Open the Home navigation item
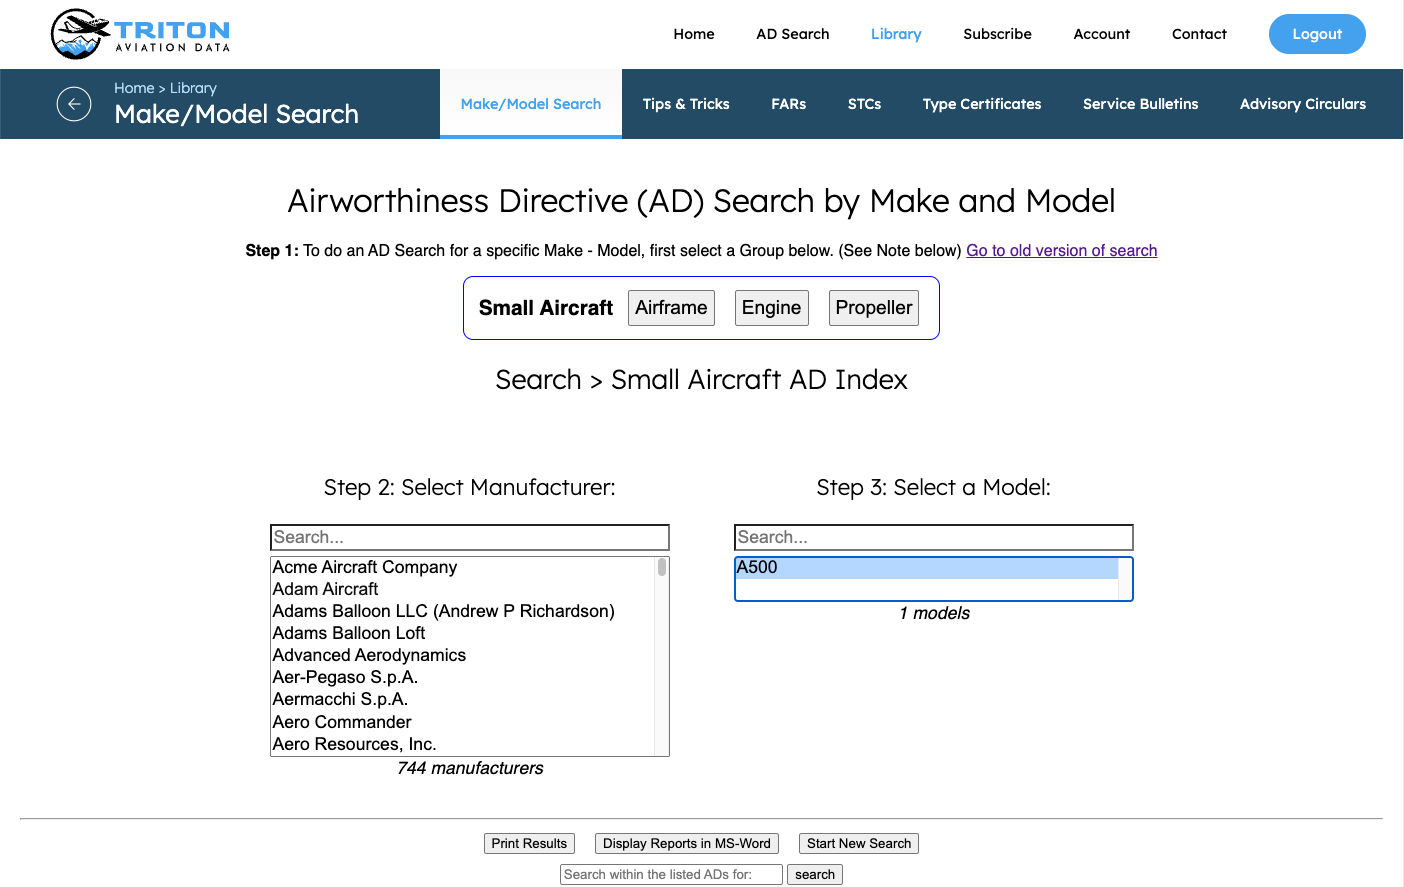The image size is (1404, 887). (694, 34)
